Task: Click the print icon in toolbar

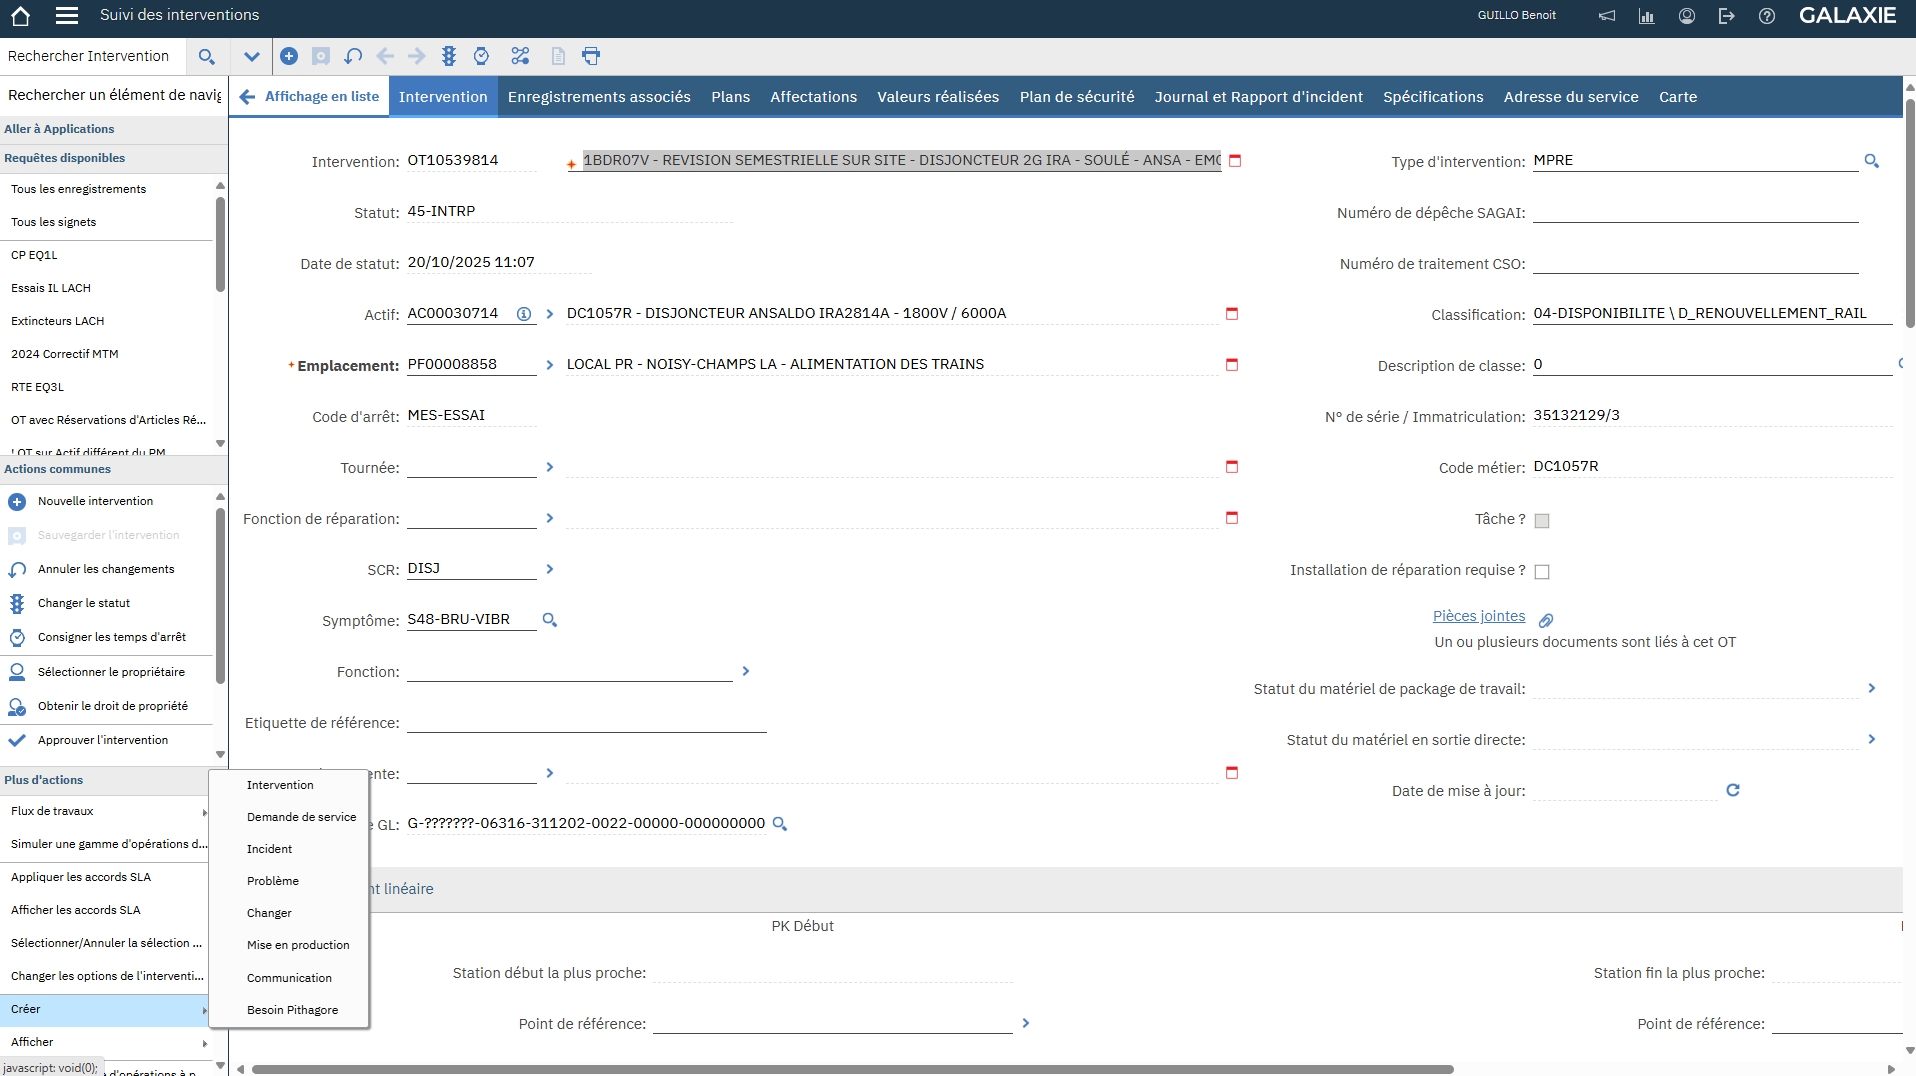Action: 591,56
